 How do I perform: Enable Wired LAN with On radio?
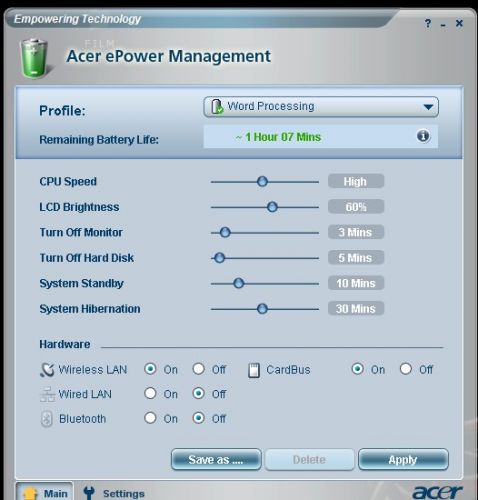(x=150, y=393)
